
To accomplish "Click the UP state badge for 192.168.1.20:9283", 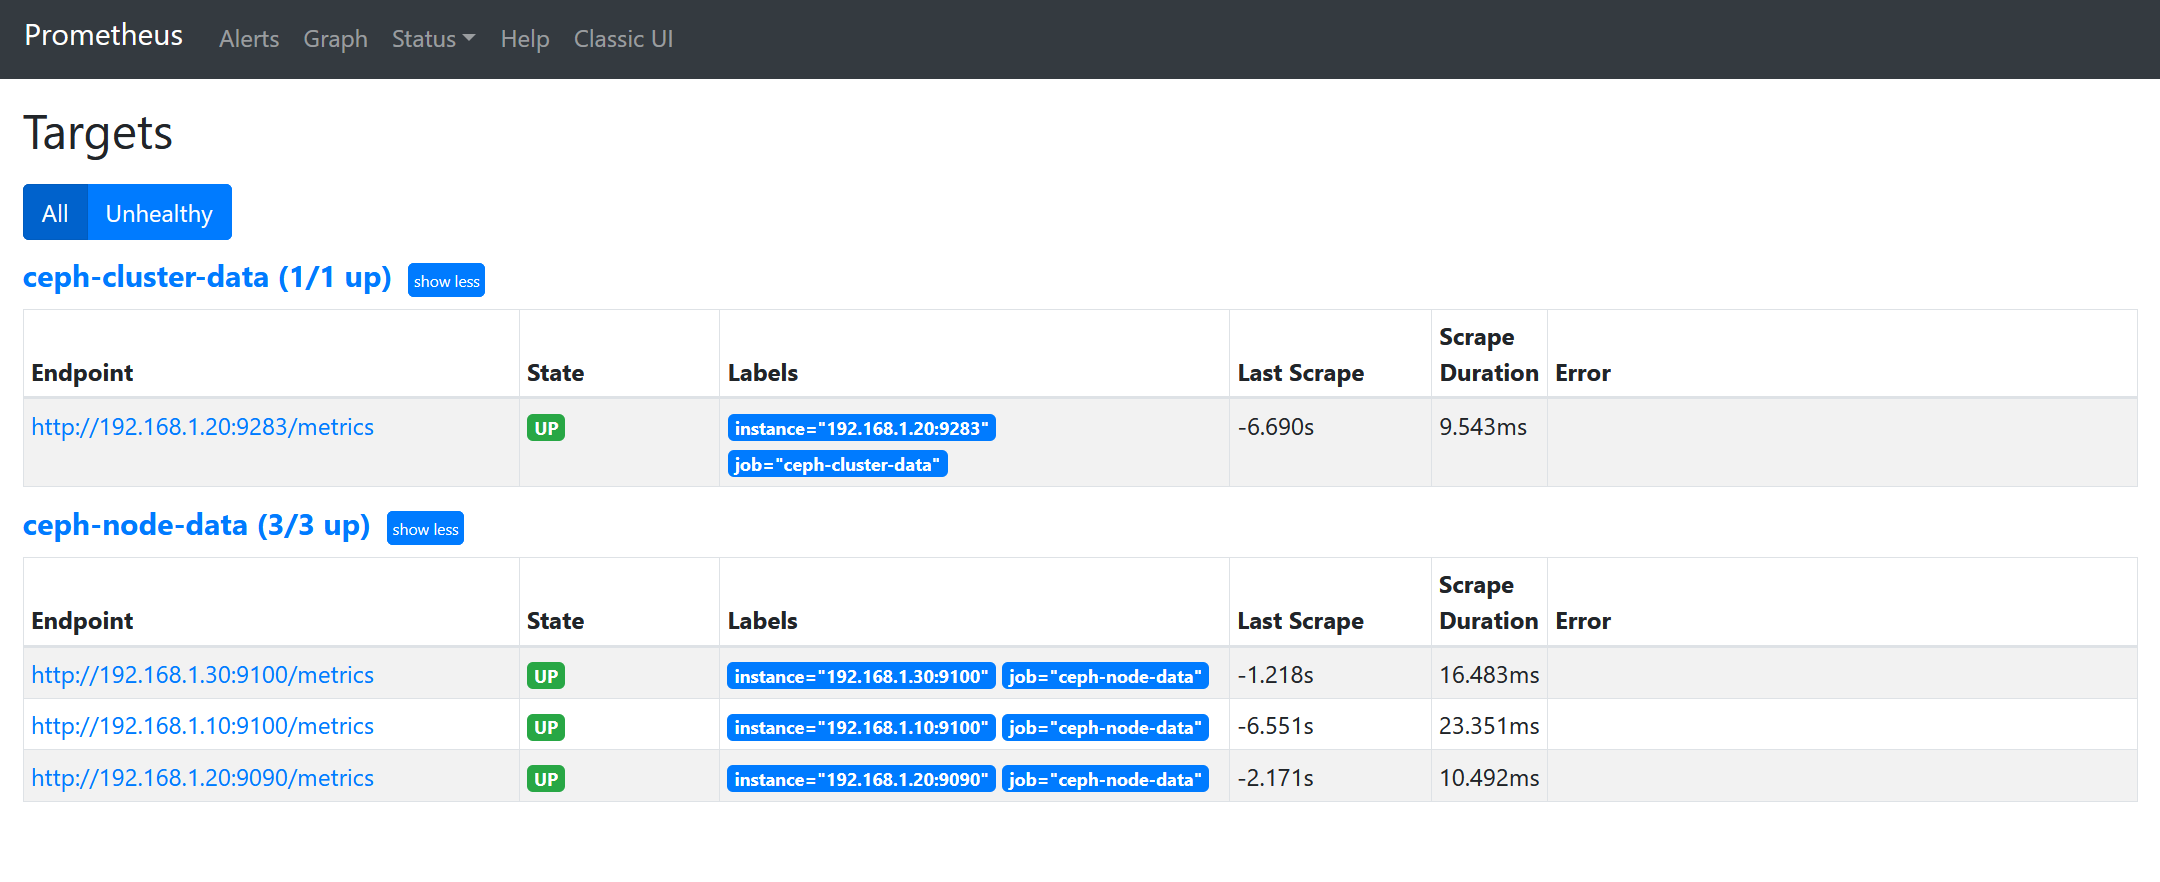I will click(x=546, y=428).
